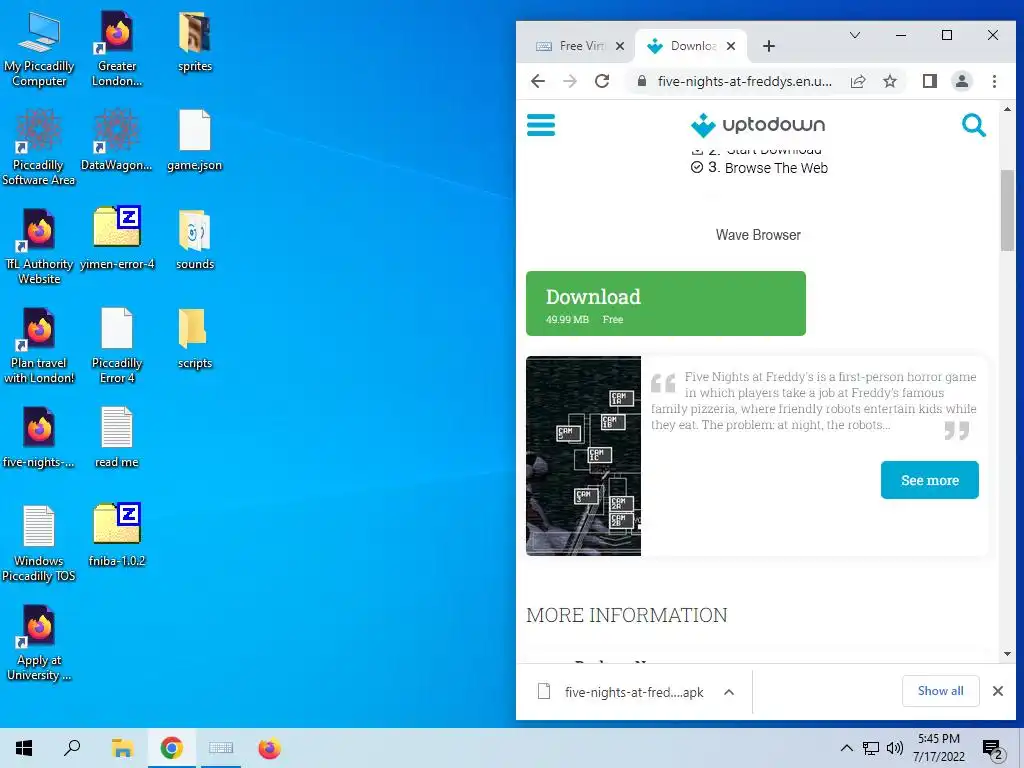Viewport: 1024px width, 768px height.
Task: Open the notification center icon
Action: pyautogui.click(x=992, y=749)
